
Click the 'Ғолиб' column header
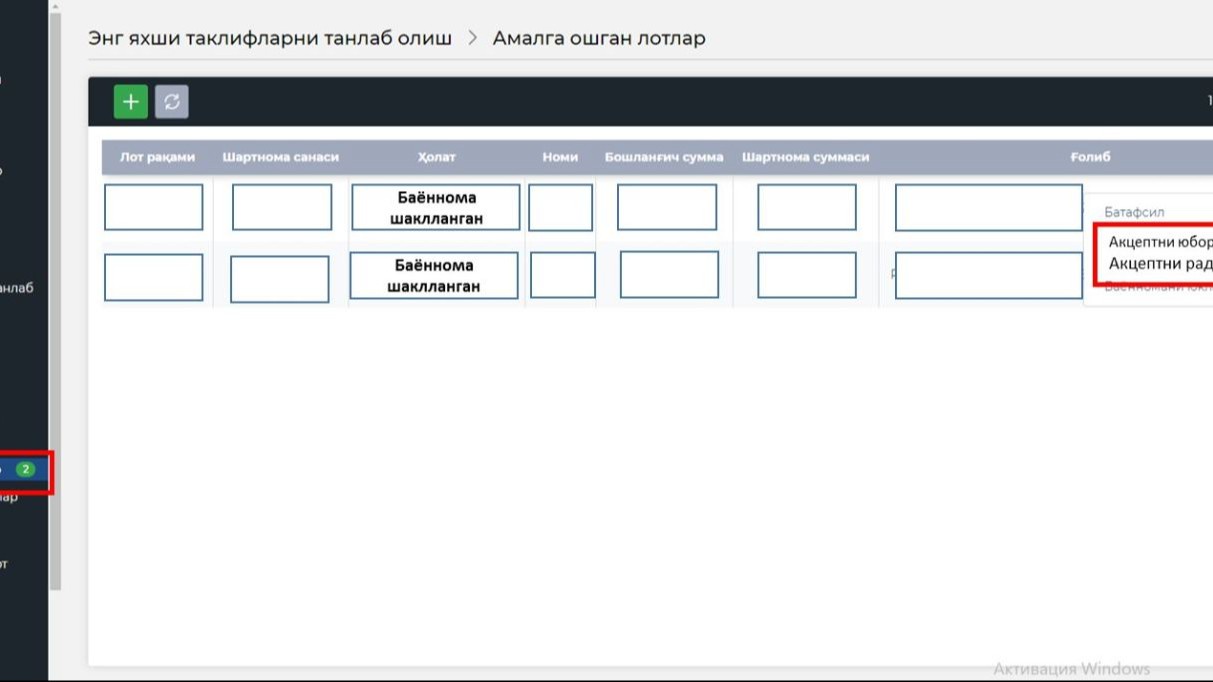coord(1090,157)
